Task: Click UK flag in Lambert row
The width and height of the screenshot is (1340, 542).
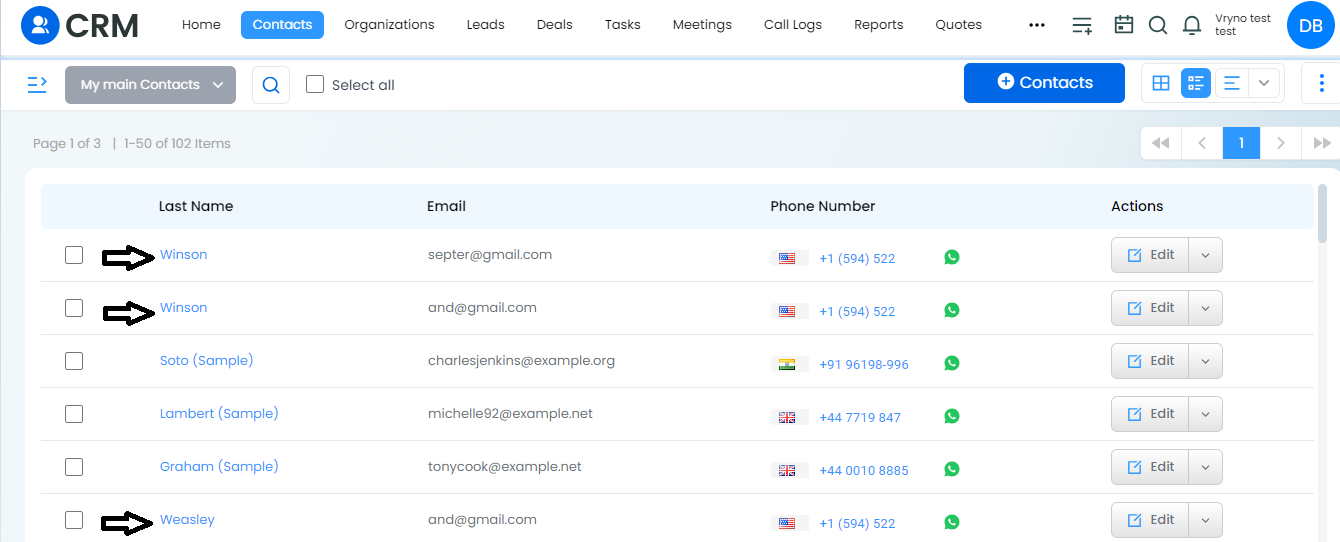Action: (x=787, y=417)
